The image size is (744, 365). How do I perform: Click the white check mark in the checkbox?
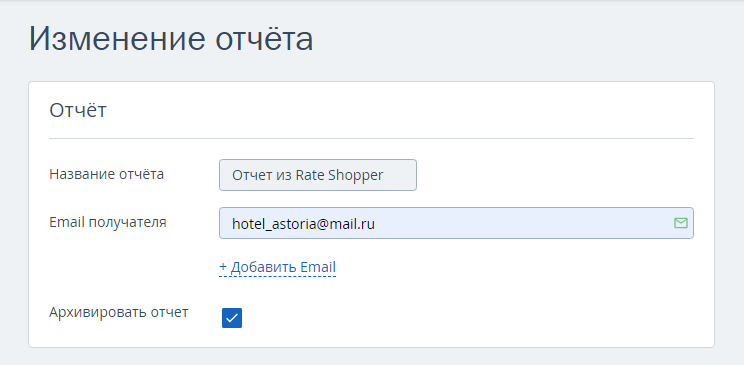pos(232,318)
